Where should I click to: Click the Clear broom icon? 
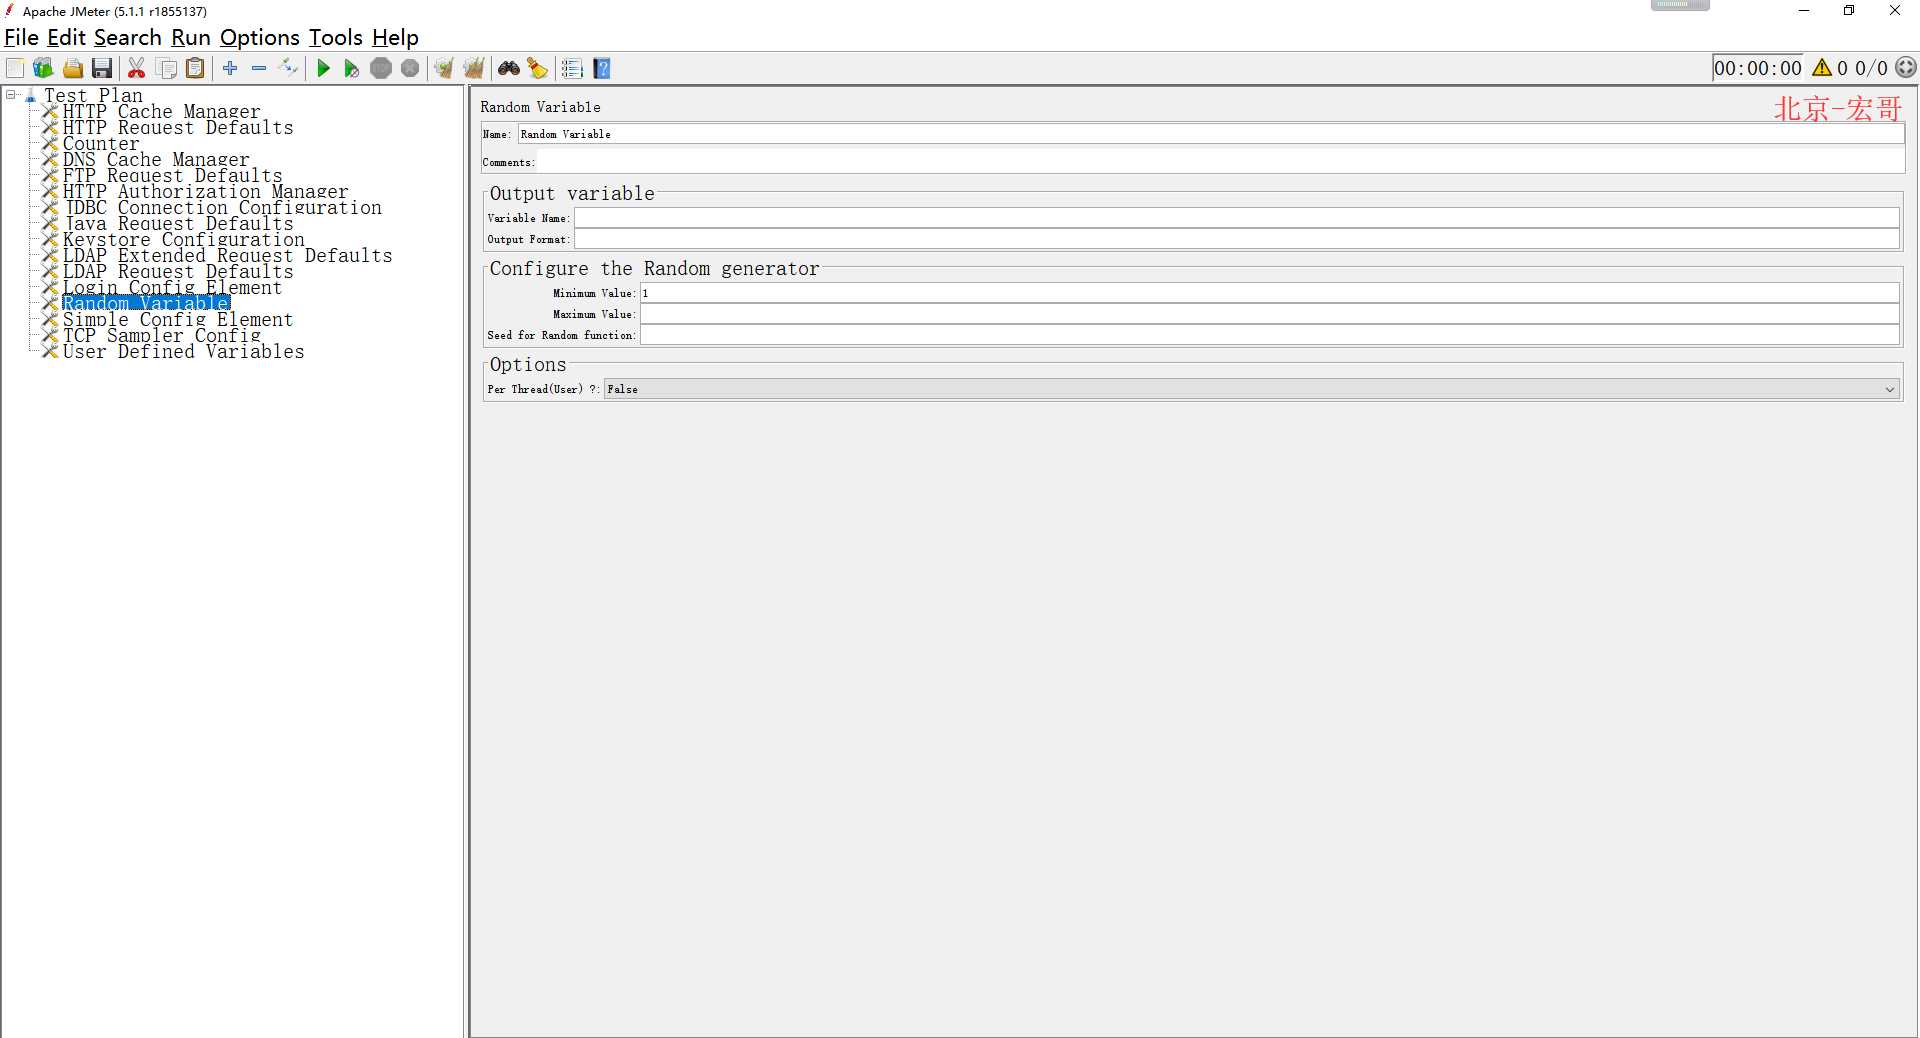coord(444,68)
